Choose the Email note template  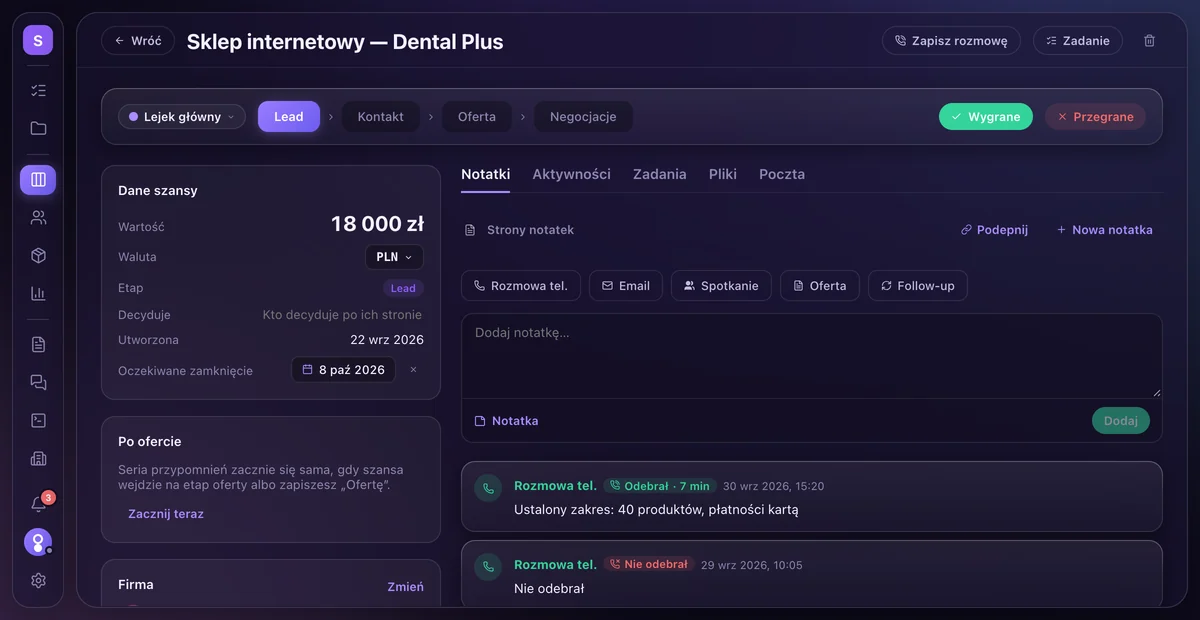pos(626,286)
